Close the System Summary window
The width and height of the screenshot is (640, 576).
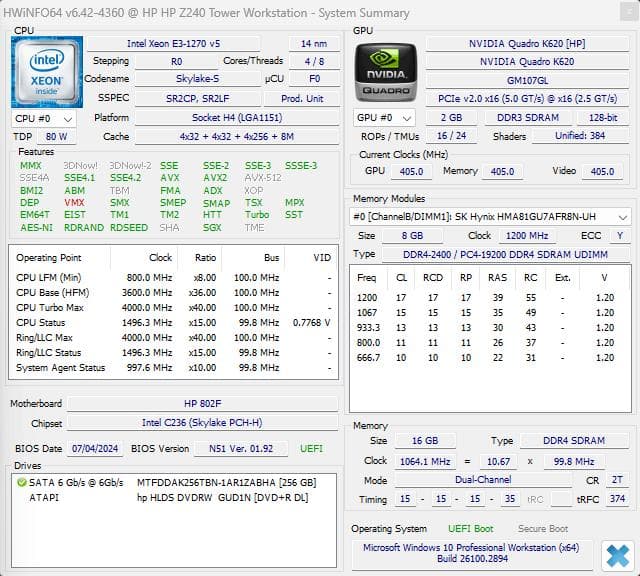[x=629, y=13]
